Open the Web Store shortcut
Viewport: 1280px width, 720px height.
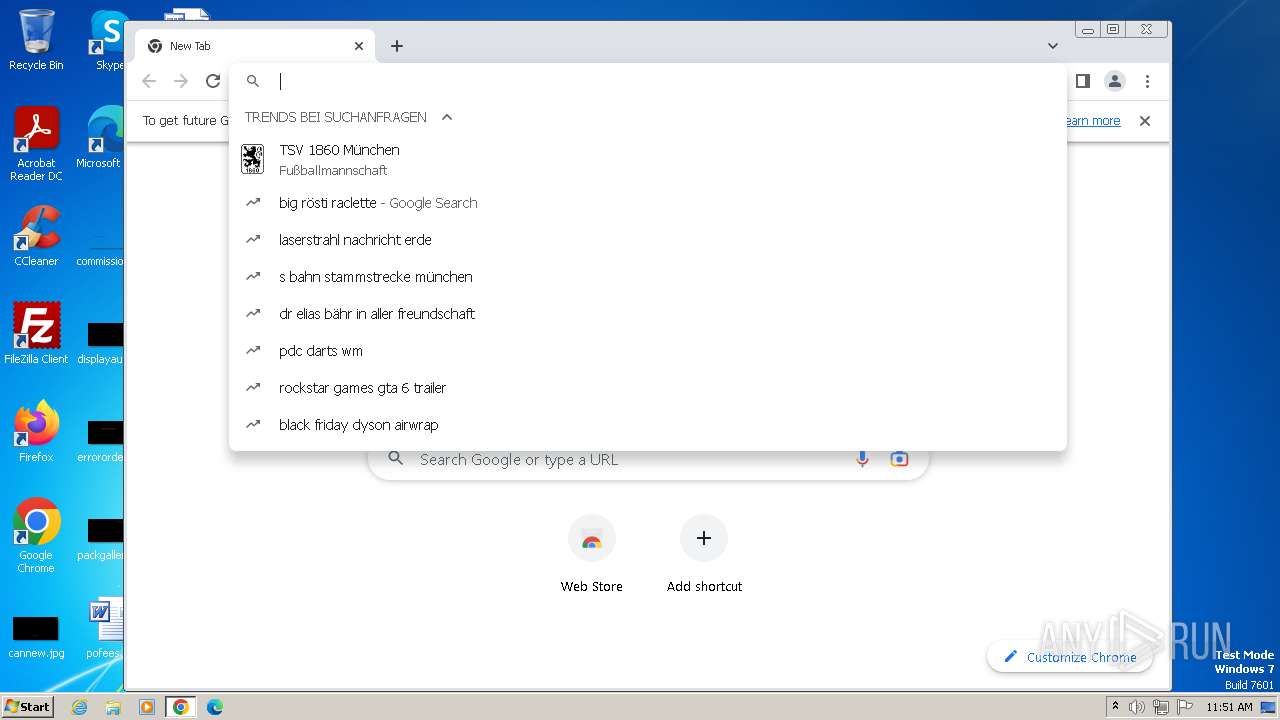pyautogui.click(x=591, y=555)
